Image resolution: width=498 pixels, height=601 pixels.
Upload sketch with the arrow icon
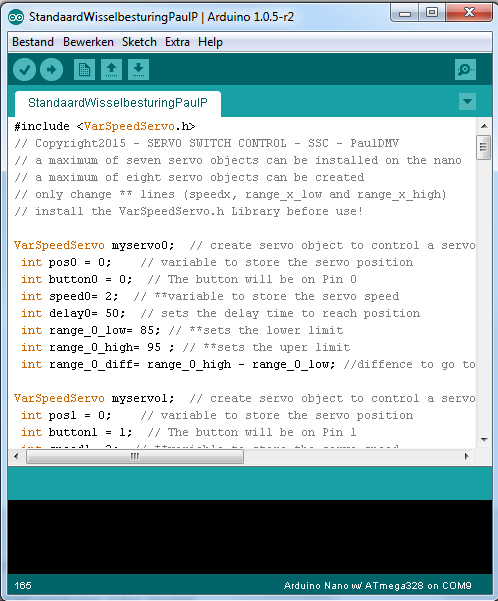51,70
